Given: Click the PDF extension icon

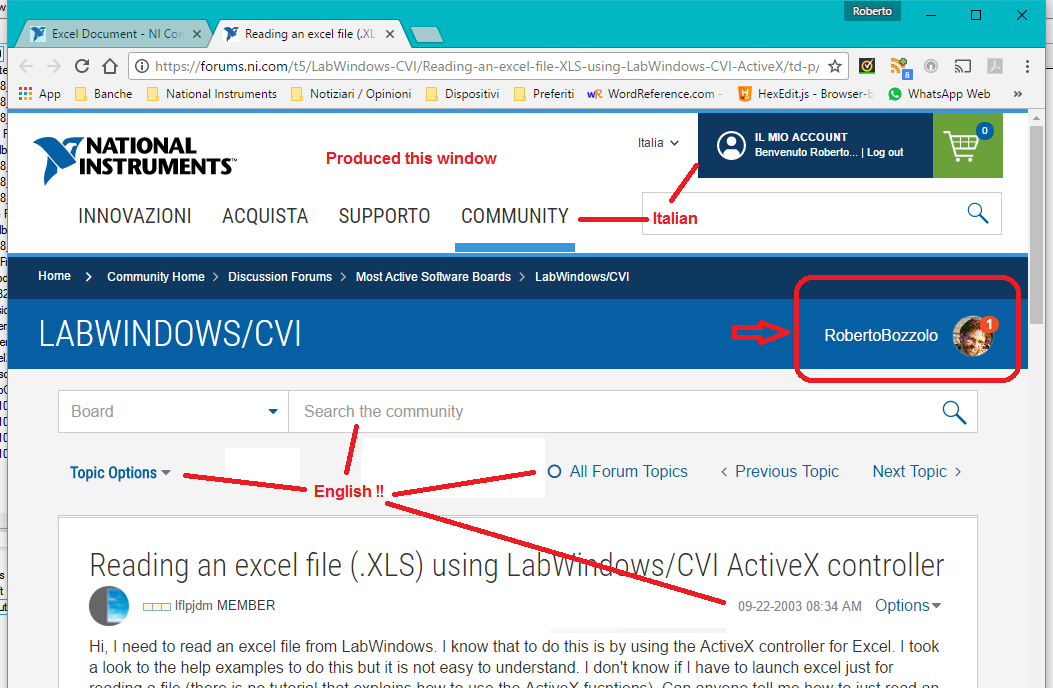Looking at the screenshot, I should [995, 66].
